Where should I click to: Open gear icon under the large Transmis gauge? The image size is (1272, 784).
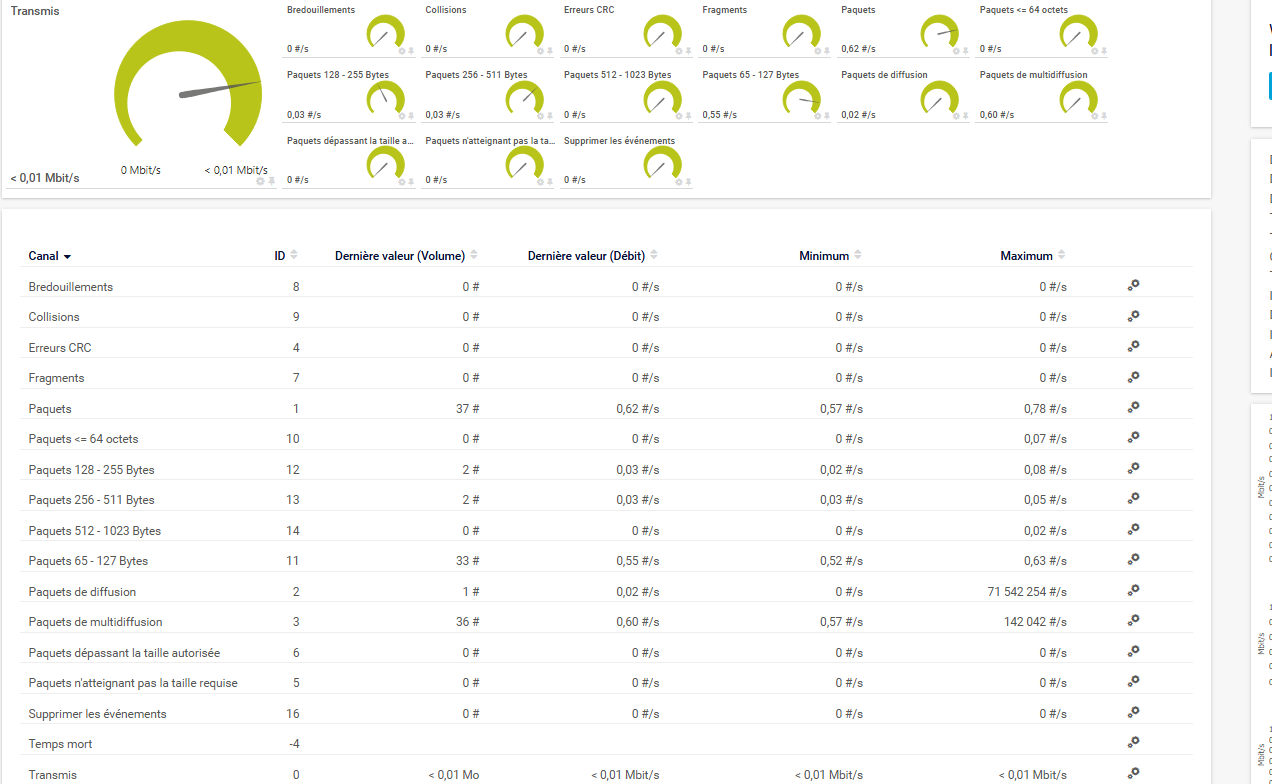(x=260, y=181)
